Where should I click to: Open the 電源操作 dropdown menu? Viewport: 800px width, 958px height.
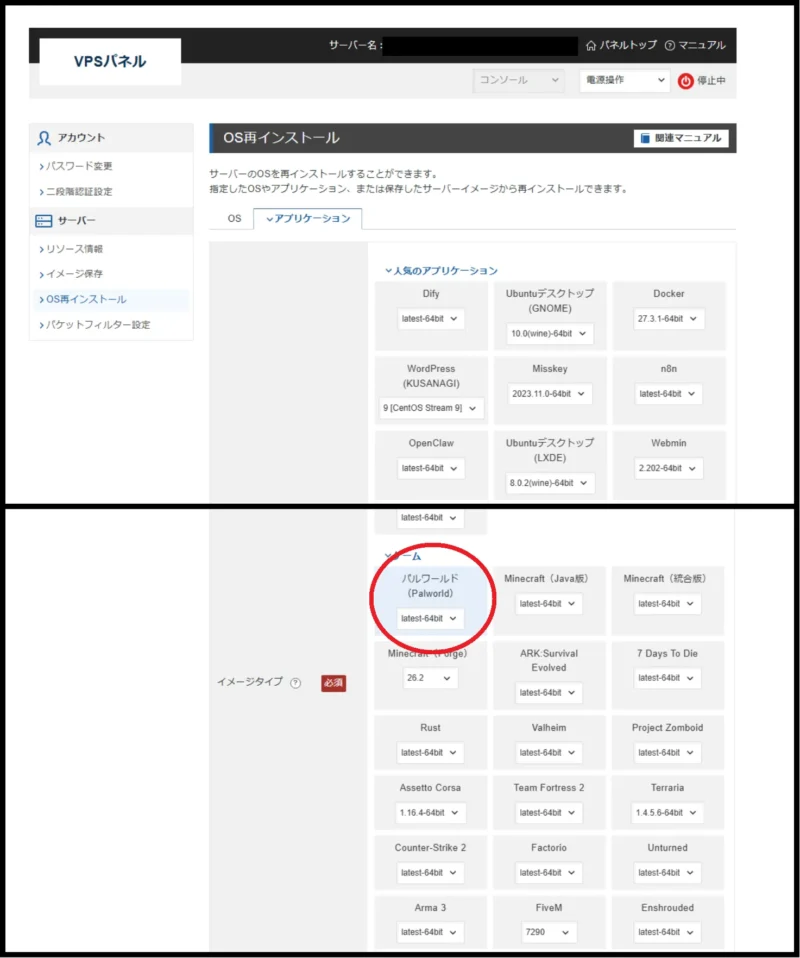[x=625, y=80]
